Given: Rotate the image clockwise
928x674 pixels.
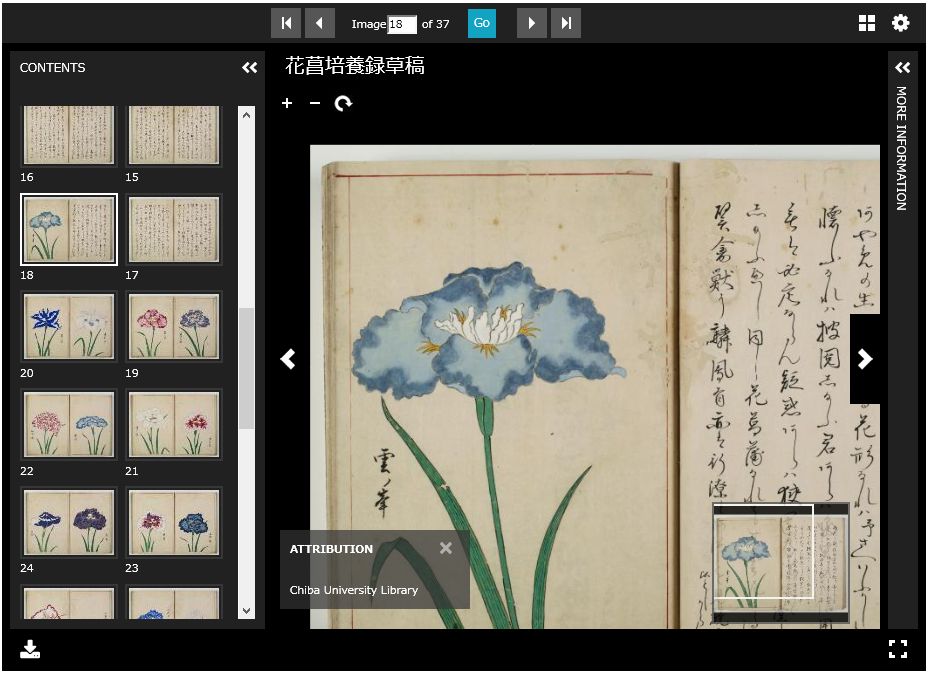Looking at the screenshot, I should click(x=343, y=104).
